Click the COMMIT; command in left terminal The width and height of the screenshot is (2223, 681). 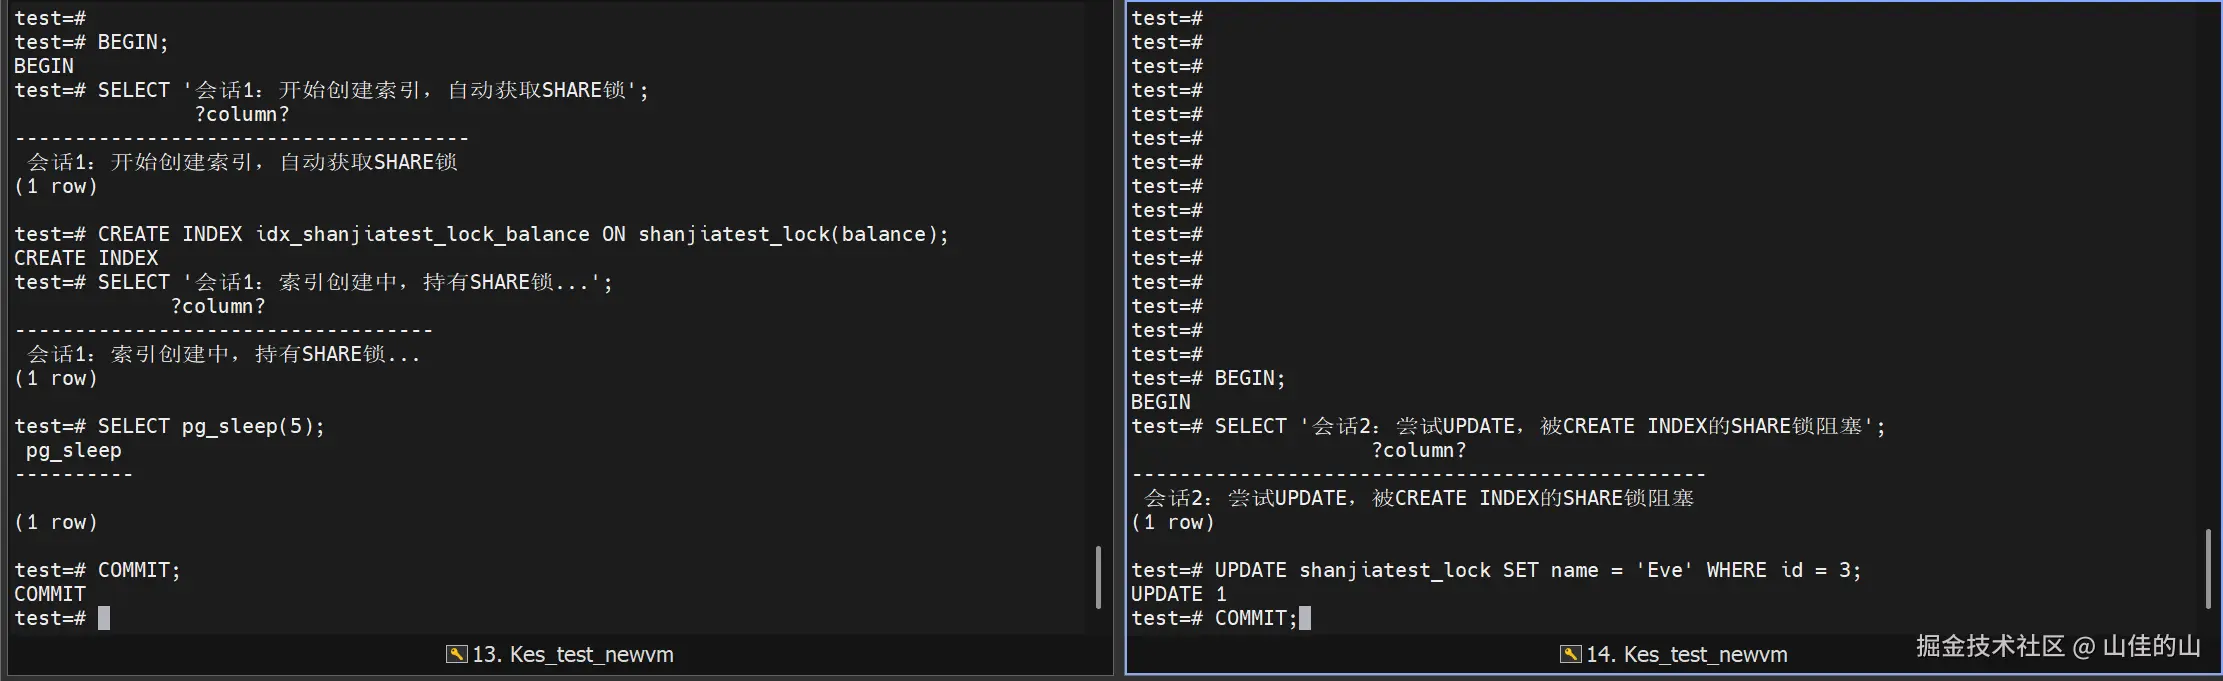(138, 570)
